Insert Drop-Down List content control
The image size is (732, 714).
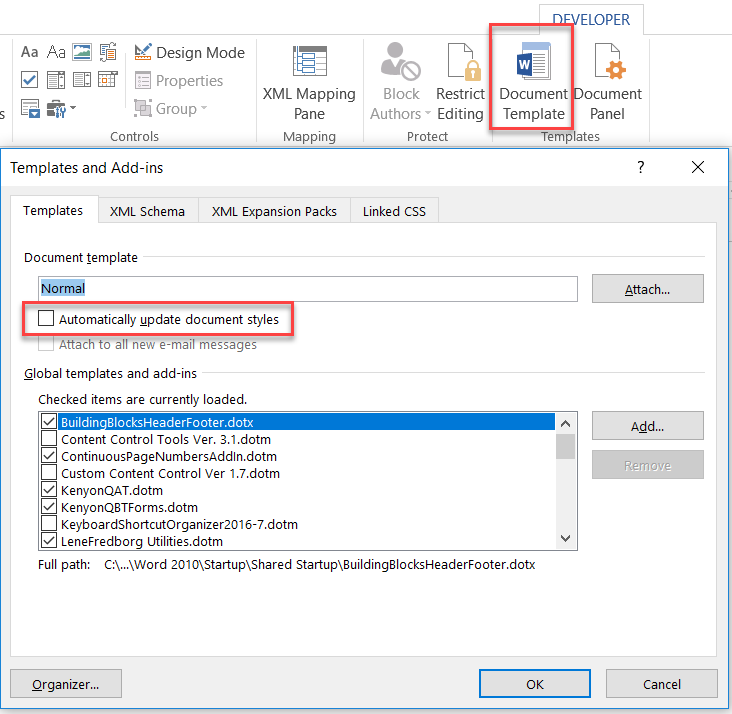[82, 80]
